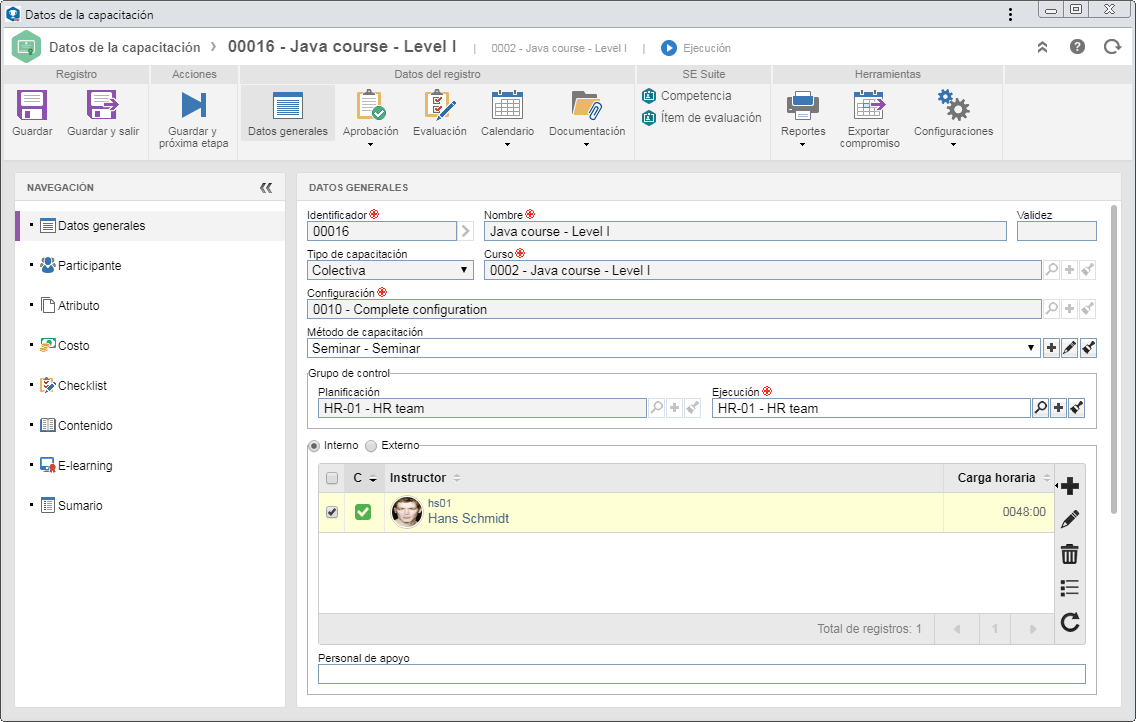Open Método de capacitación Seminar dropdown
Image resolution: width=1136 pixels, height=722 pixels.
674,348
